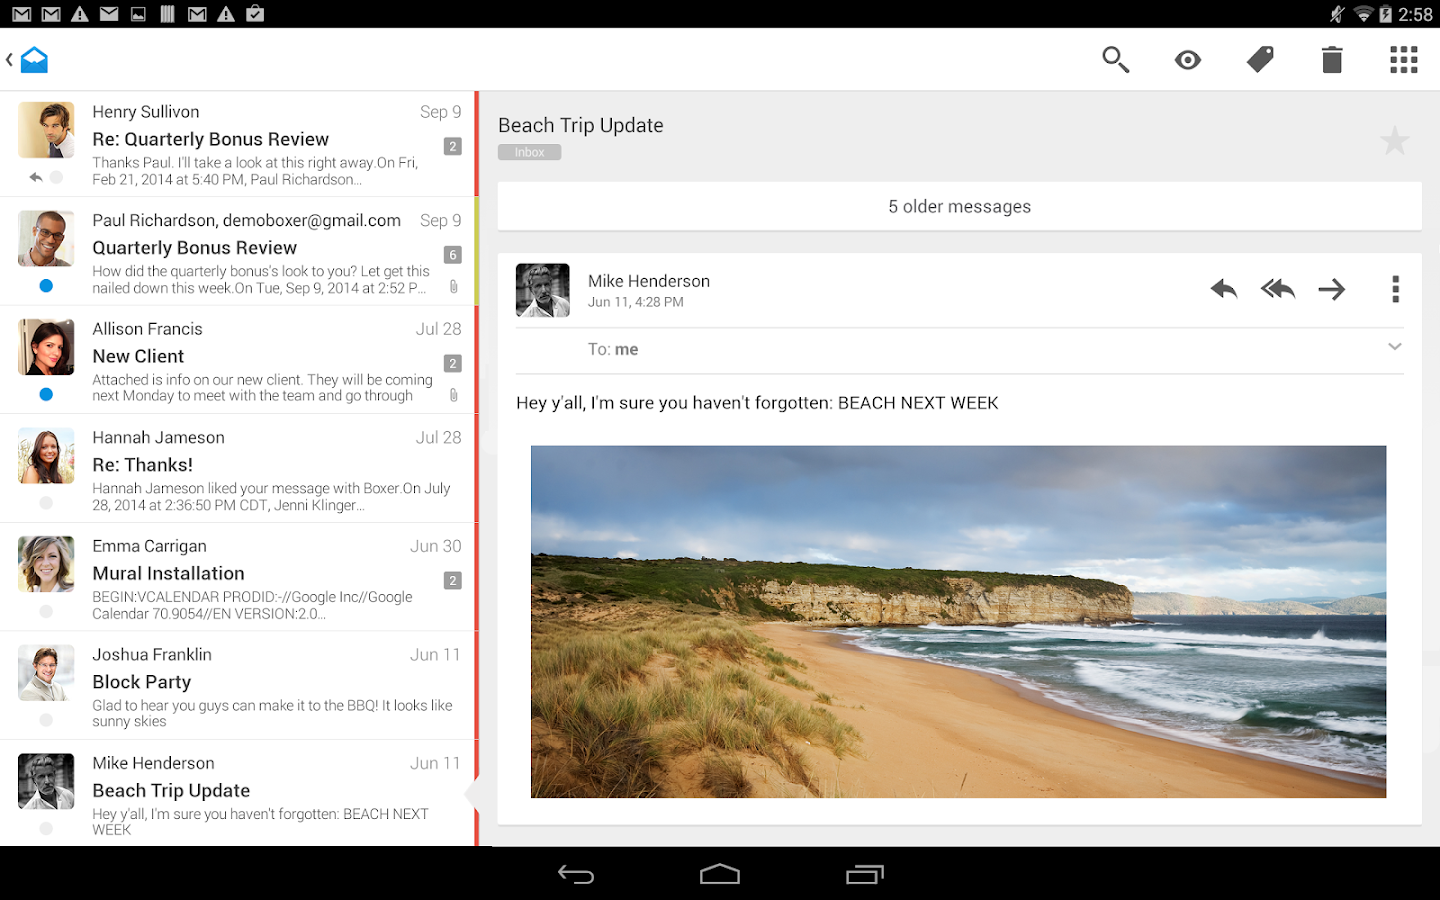Screen dimensions: 1440x900
Task: Open the blue Boxer inbox logo
Action: (33, 59)
